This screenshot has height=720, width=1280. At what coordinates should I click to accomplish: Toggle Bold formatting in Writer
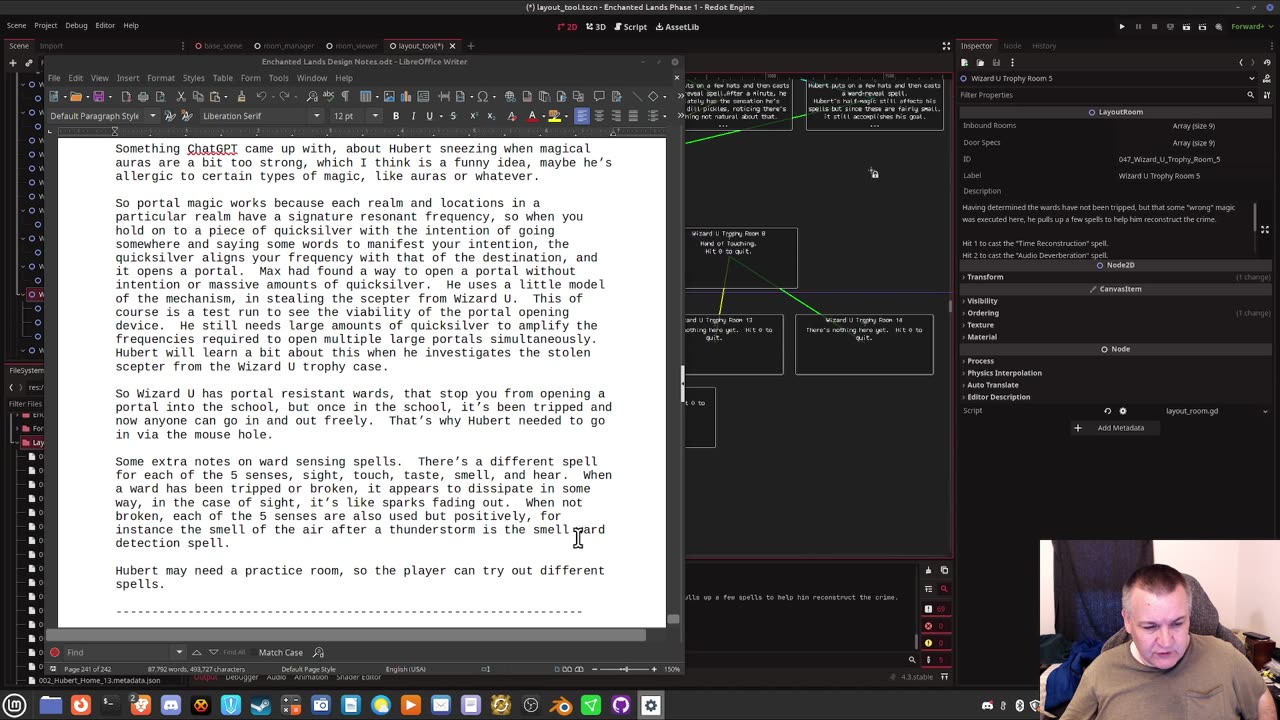click(x=396, y=116)
